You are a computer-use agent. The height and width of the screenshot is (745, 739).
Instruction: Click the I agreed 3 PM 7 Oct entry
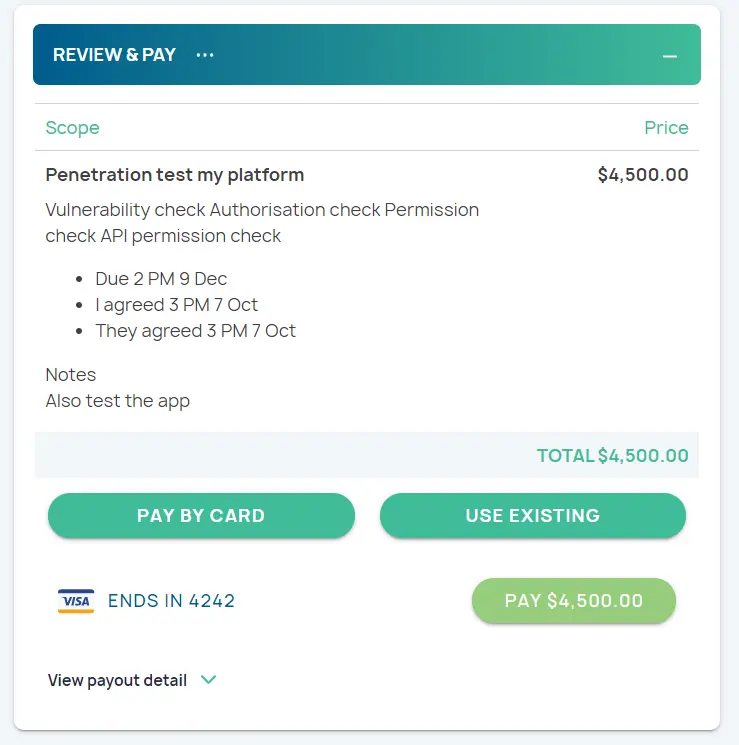177,305
